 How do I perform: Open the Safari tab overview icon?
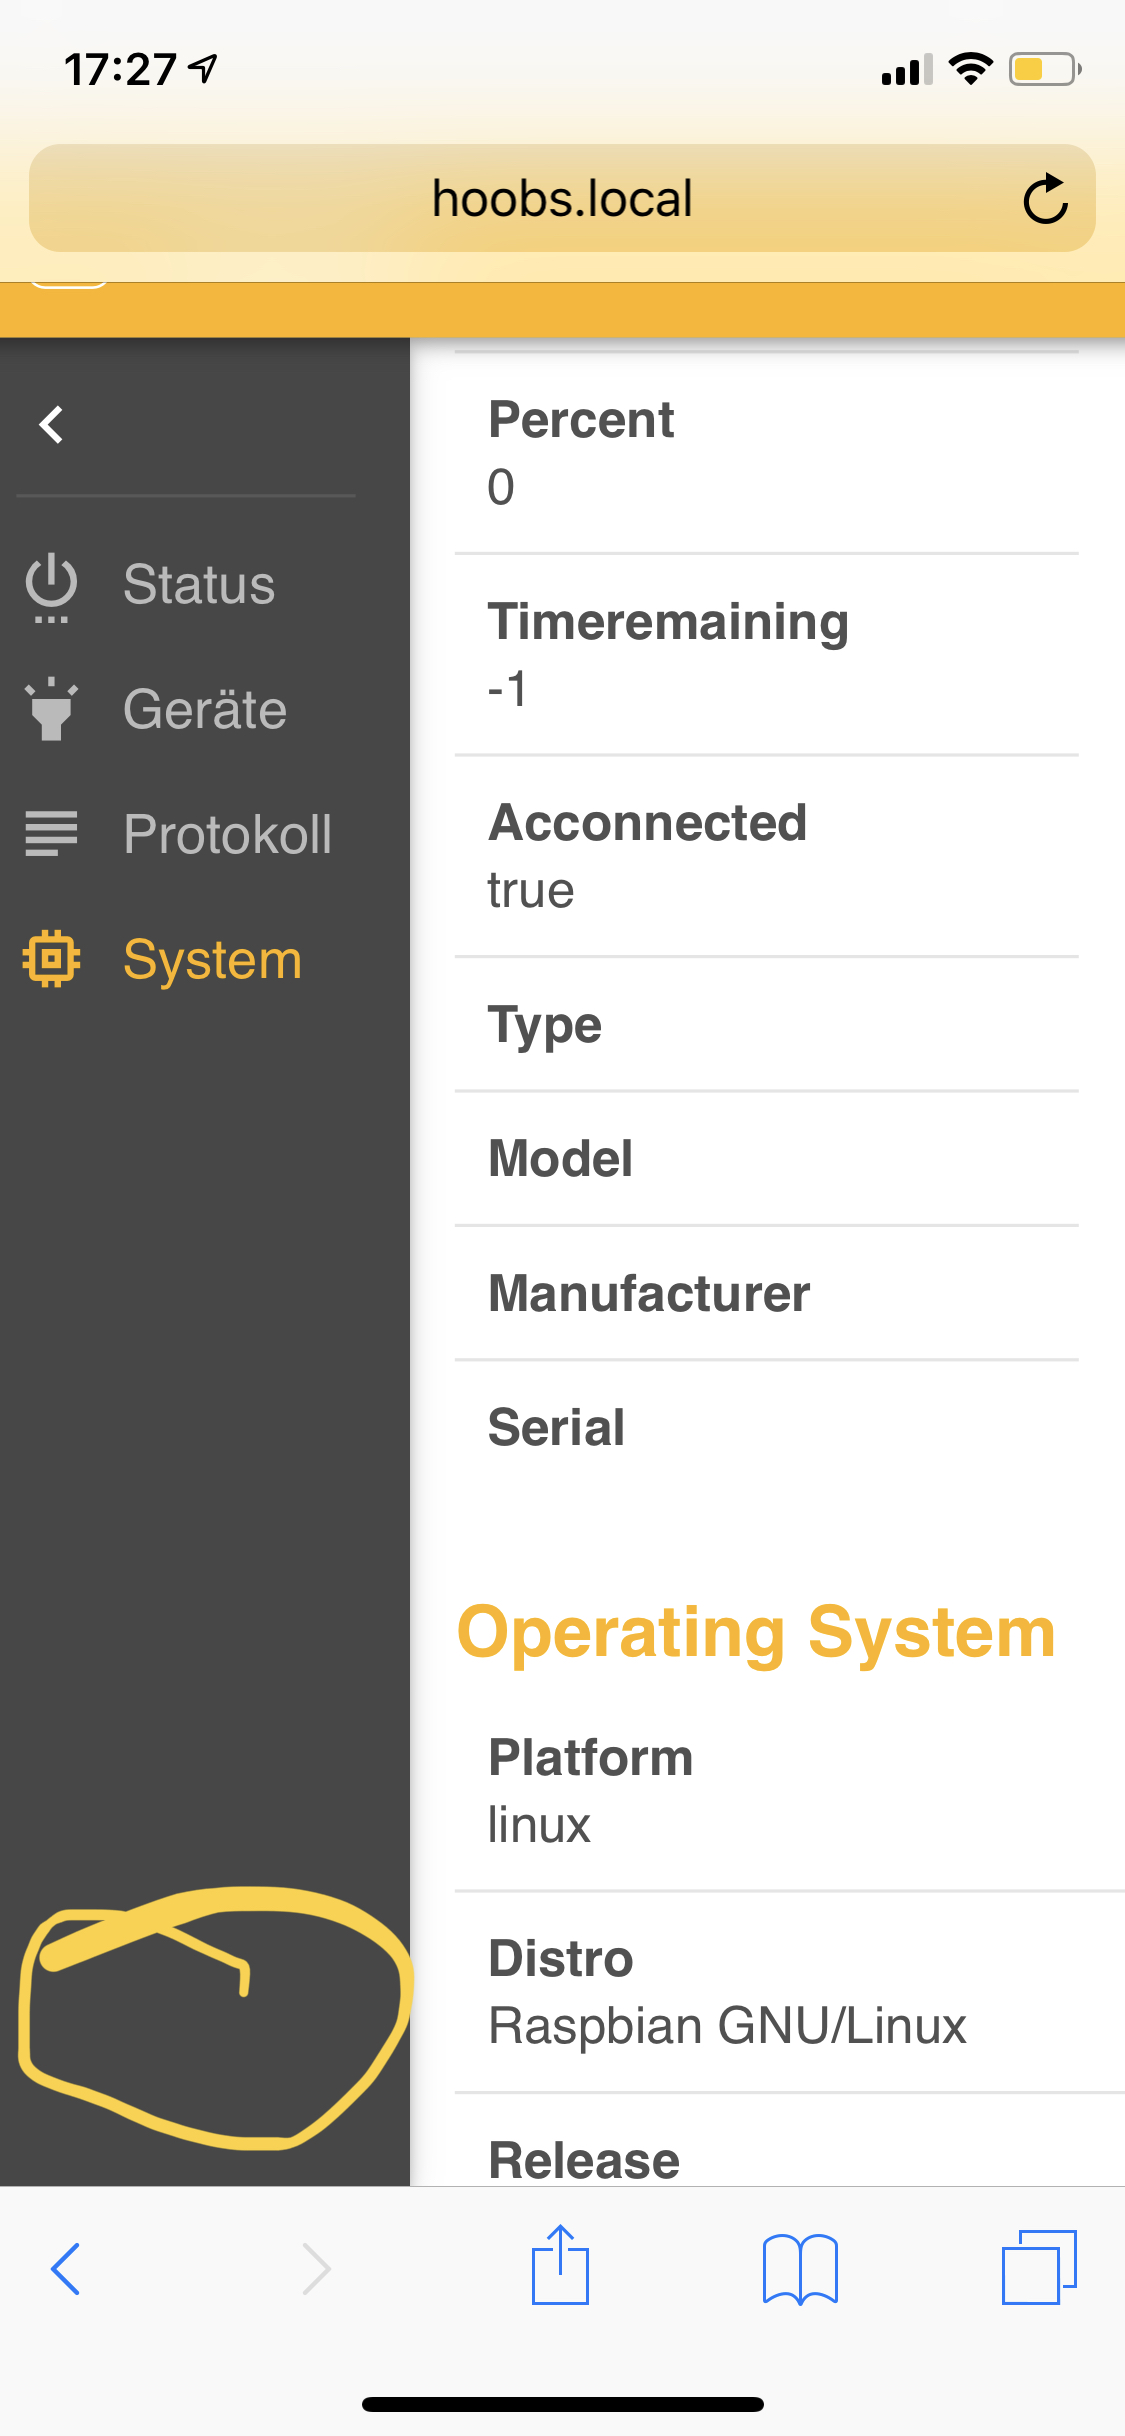coord(1040,2267)
